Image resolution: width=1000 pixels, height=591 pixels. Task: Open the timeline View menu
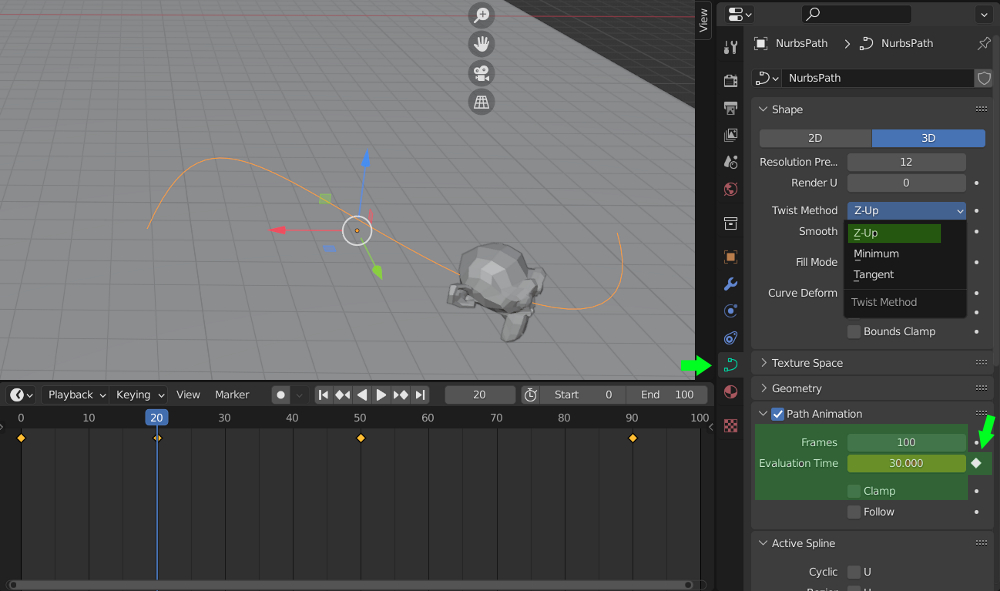pos(188,395)
